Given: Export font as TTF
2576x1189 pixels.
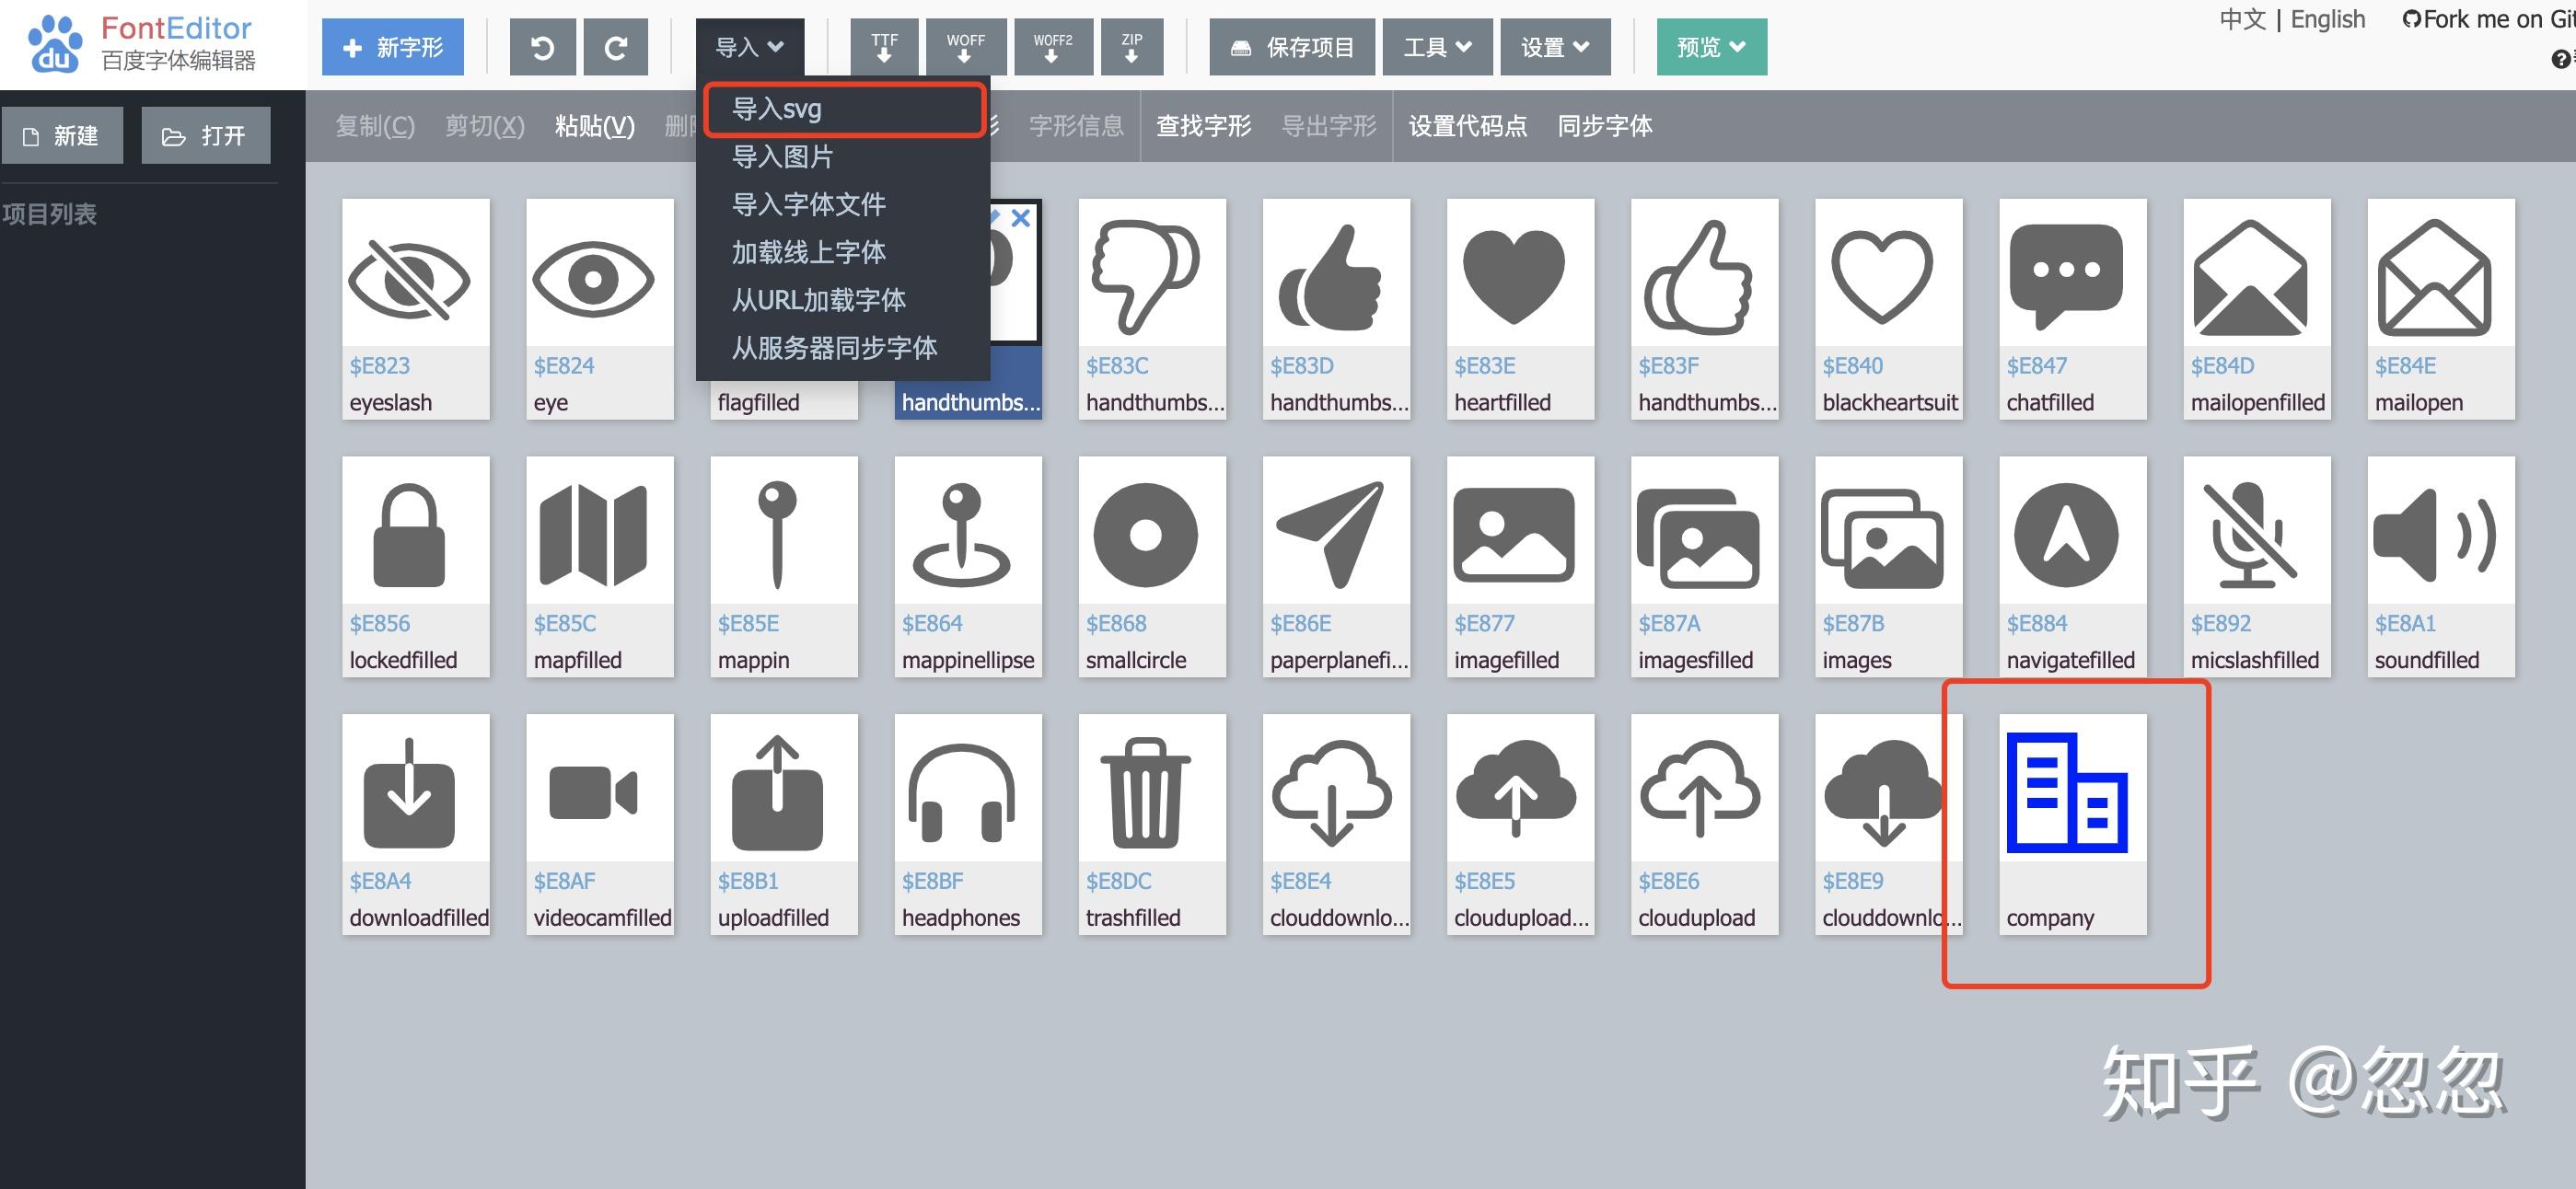Looking at the screenshot, I should 884,46.
